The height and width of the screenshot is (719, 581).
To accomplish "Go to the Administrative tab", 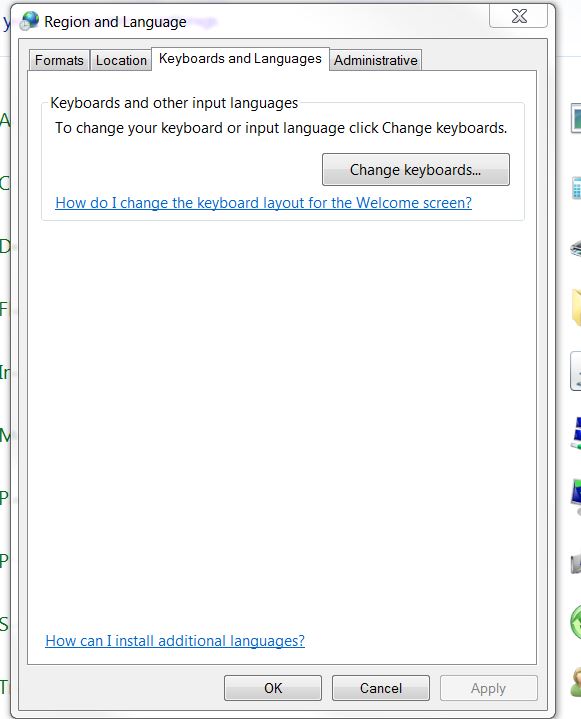I will tap(376, 60).
